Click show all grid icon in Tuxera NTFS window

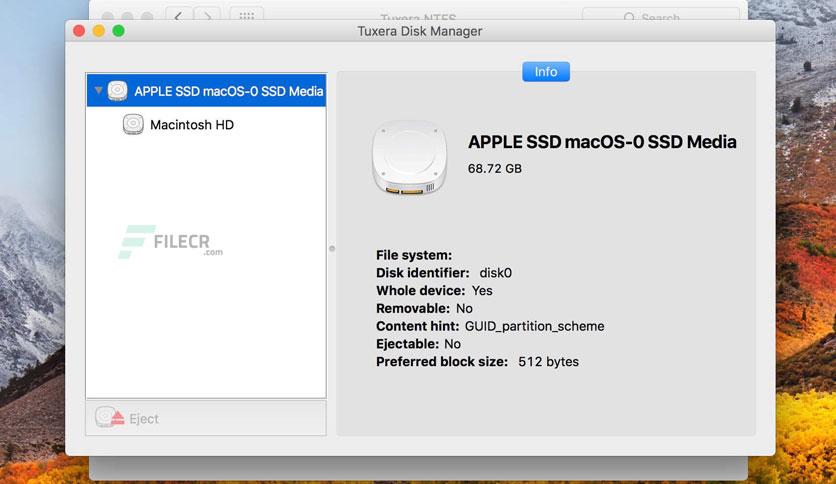246,16
